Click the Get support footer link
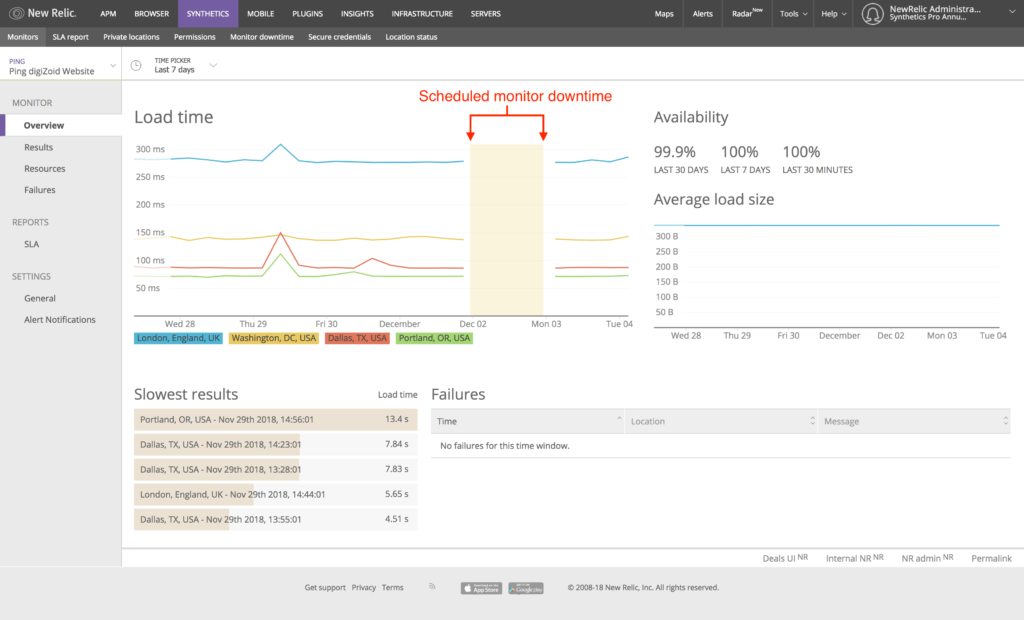The width and height of the screenshot is (1024, 620). pos(325,587)
